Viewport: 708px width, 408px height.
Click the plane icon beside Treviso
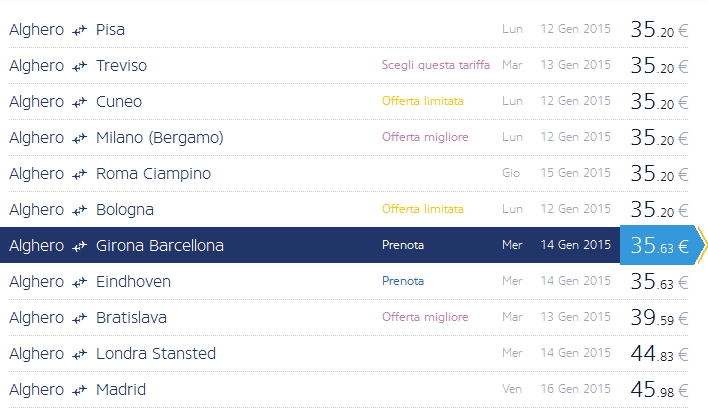click(80, 66)
